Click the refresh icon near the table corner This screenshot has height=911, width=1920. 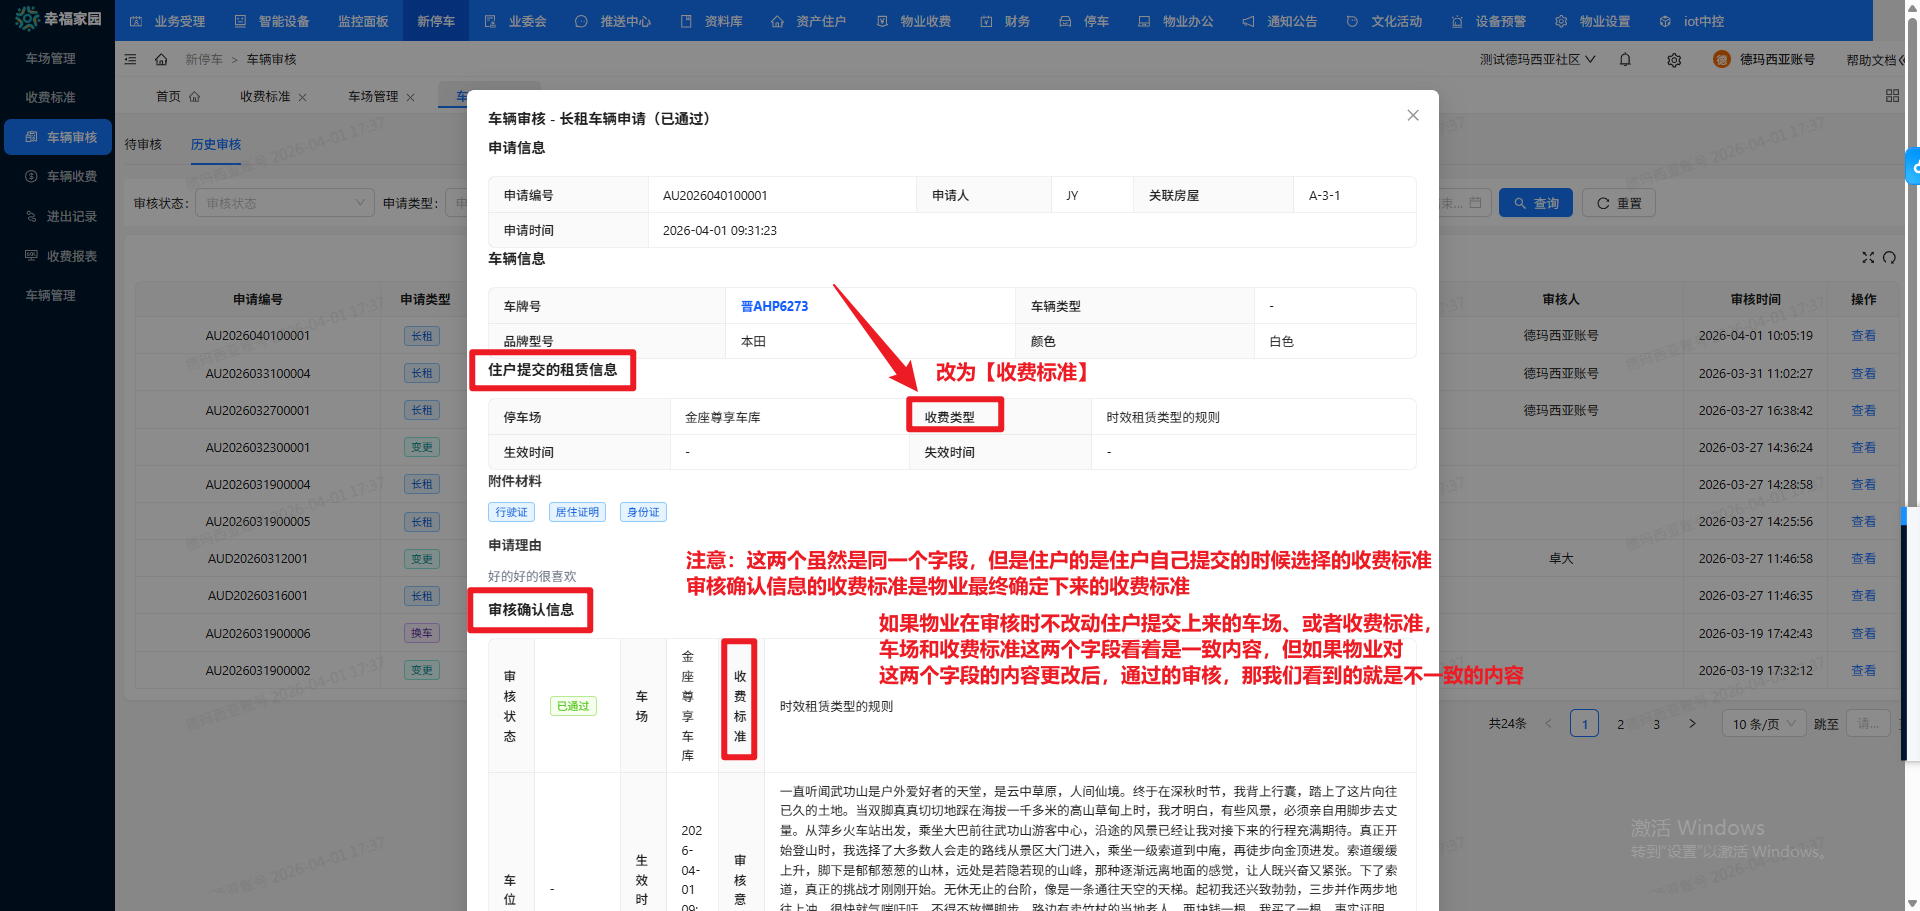click(x=1890, y=257)
